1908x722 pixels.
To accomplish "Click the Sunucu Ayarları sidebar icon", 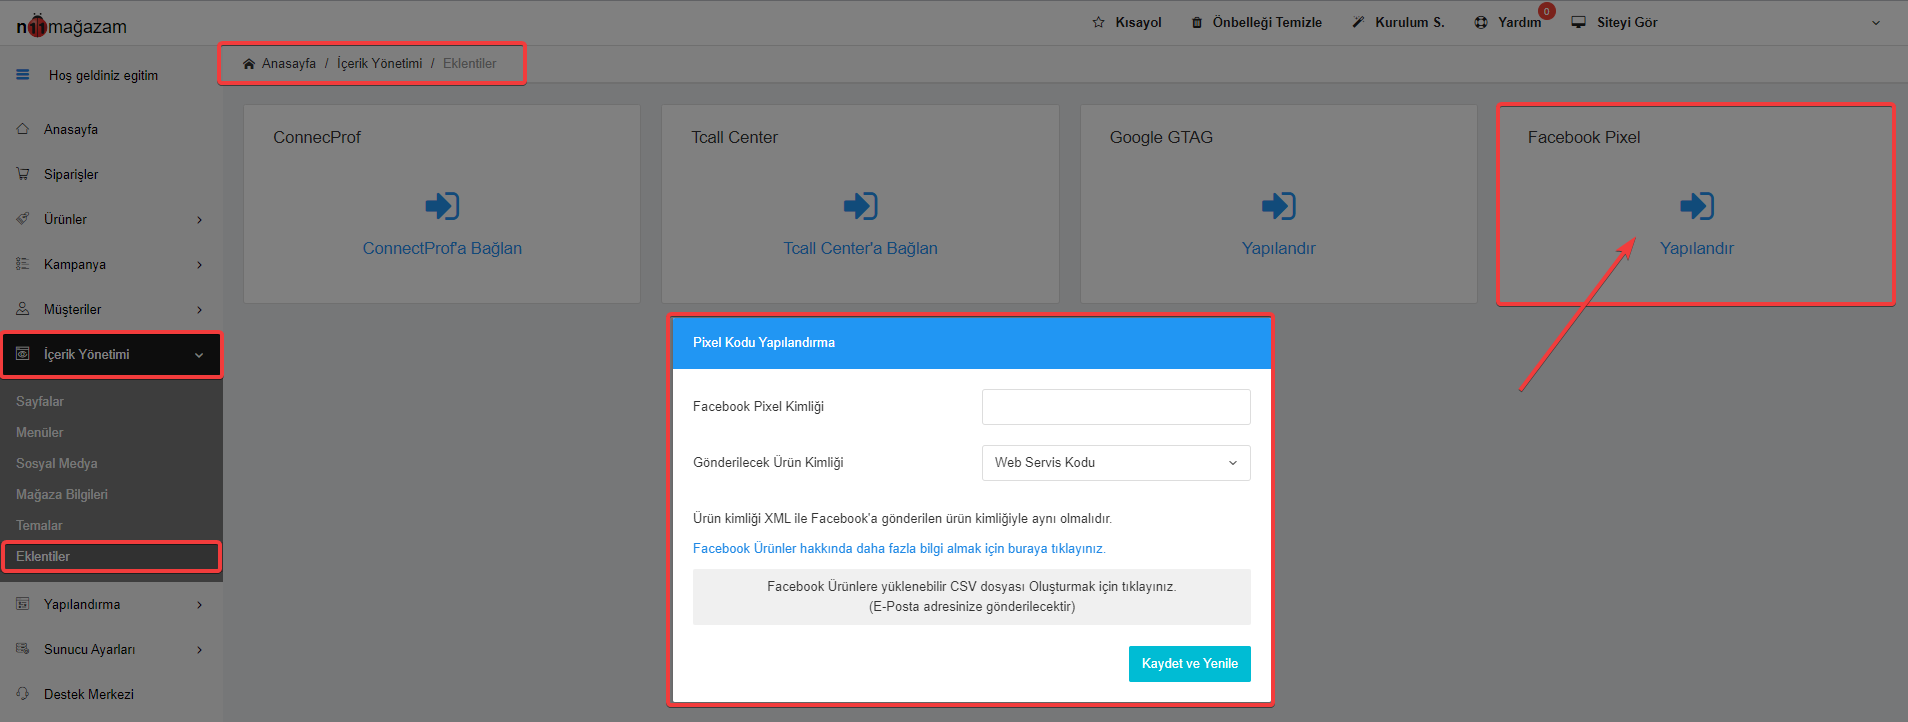I will click(23, 649).
